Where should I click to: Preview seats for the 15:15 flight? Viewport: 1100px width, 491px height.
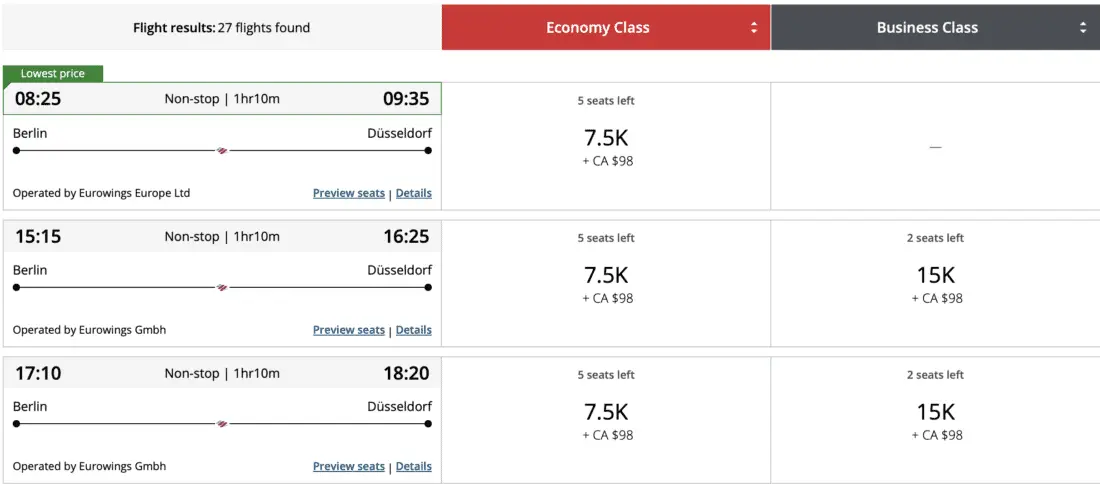click(x=349, y=330)
